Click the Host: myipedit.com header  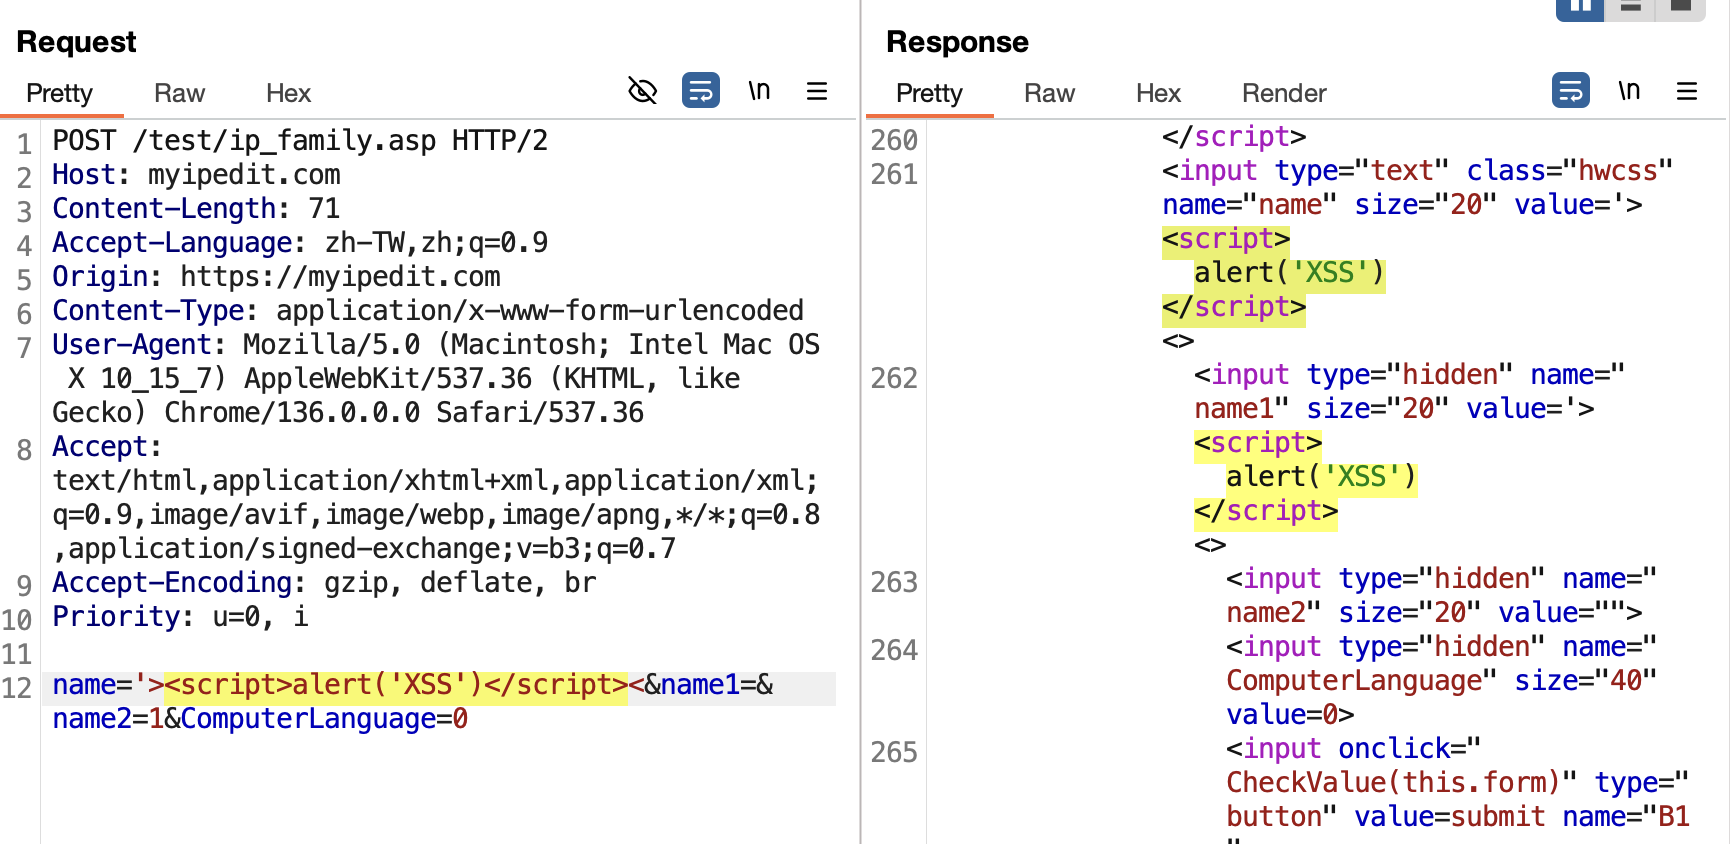click(196, 174)
